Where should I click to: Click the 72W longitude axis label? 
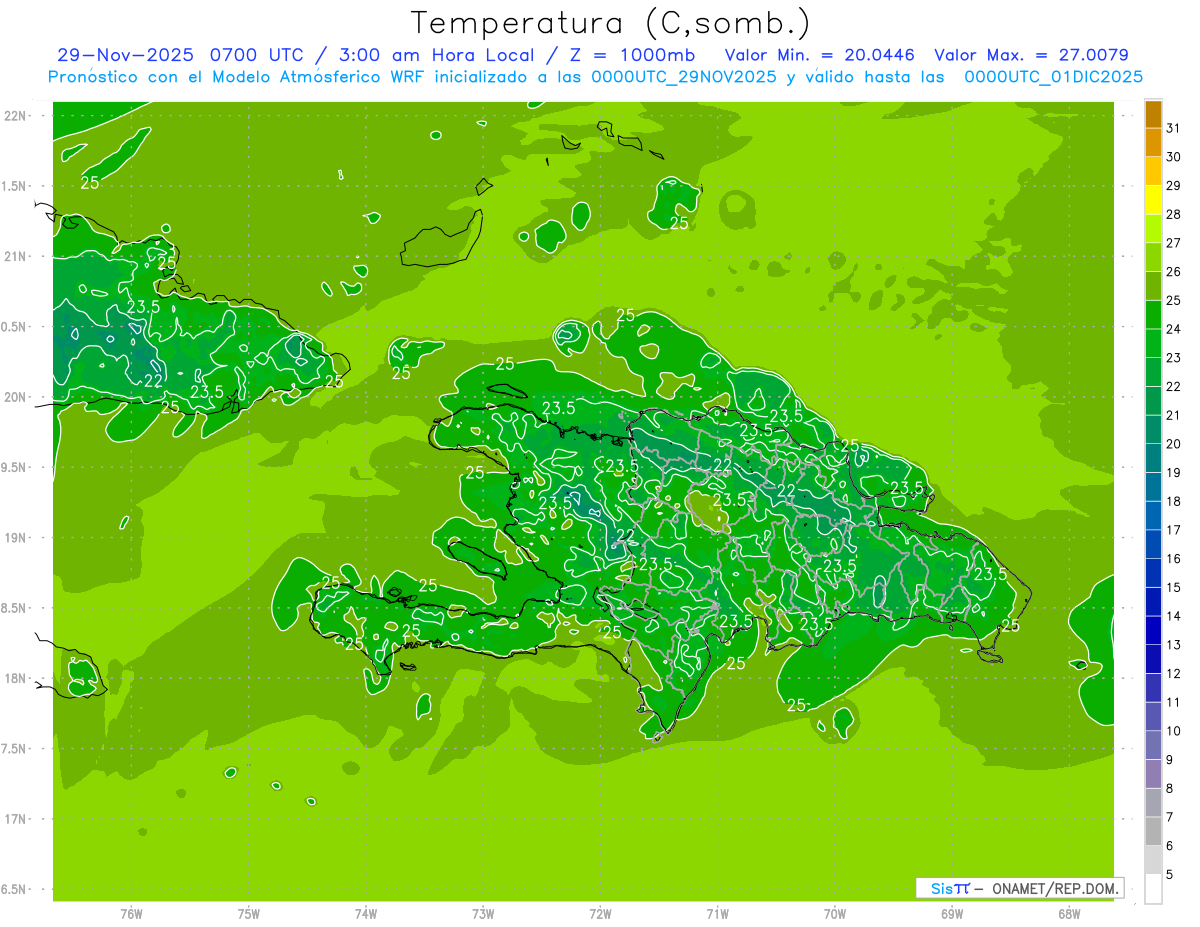(600, 913)
